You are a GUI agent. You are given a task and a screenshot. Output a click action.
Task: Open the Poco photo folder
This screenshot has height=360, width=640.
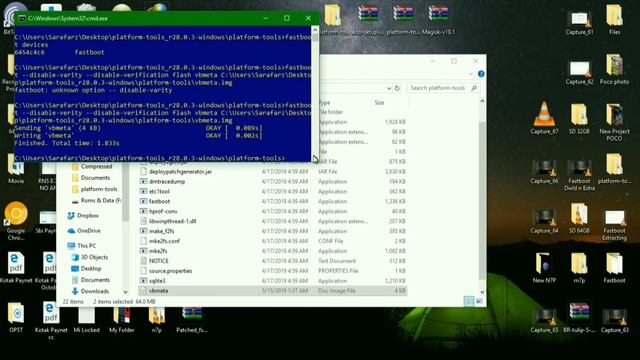tap(614, 69)
